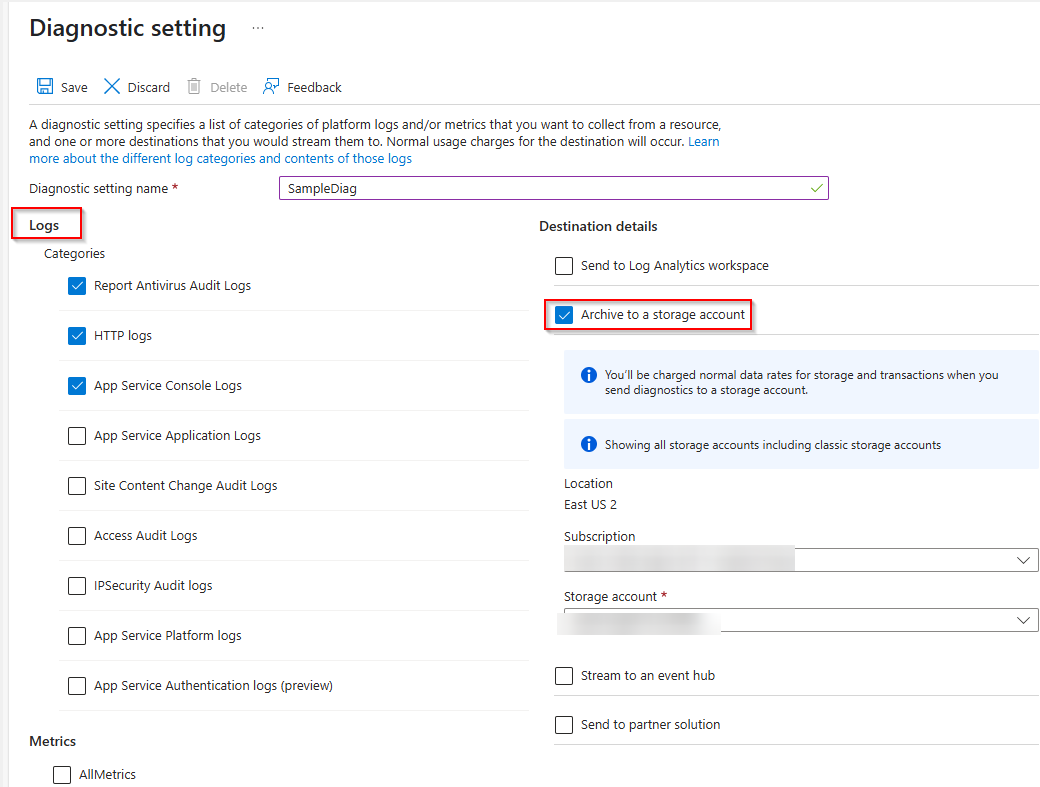Select the Discard icon
The height and width of the screenshot is (787, 1040).
tap(110, 86)
